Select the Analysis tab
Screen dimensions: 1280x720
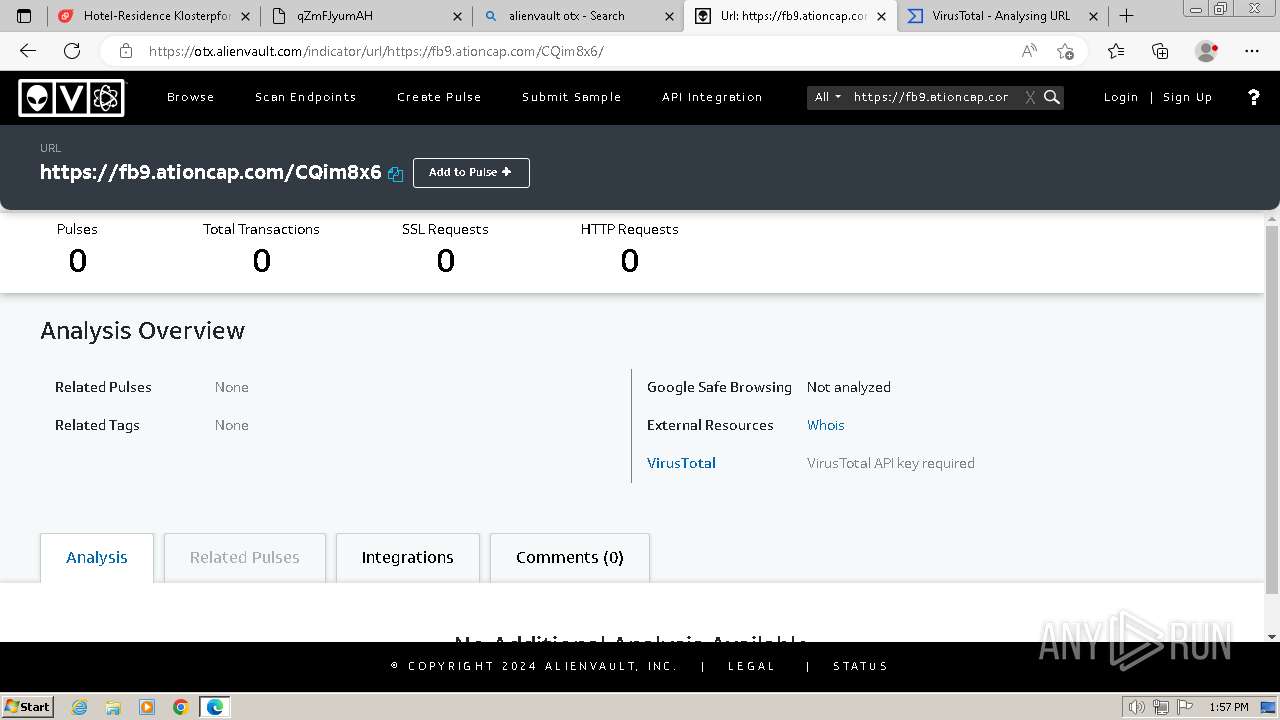pos(97,558)
